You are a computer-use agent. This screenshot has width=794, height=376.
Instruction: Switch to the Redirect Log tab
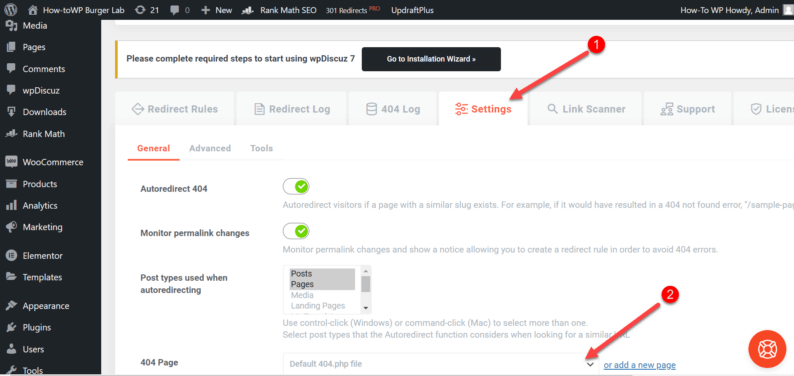coord(292,109)
